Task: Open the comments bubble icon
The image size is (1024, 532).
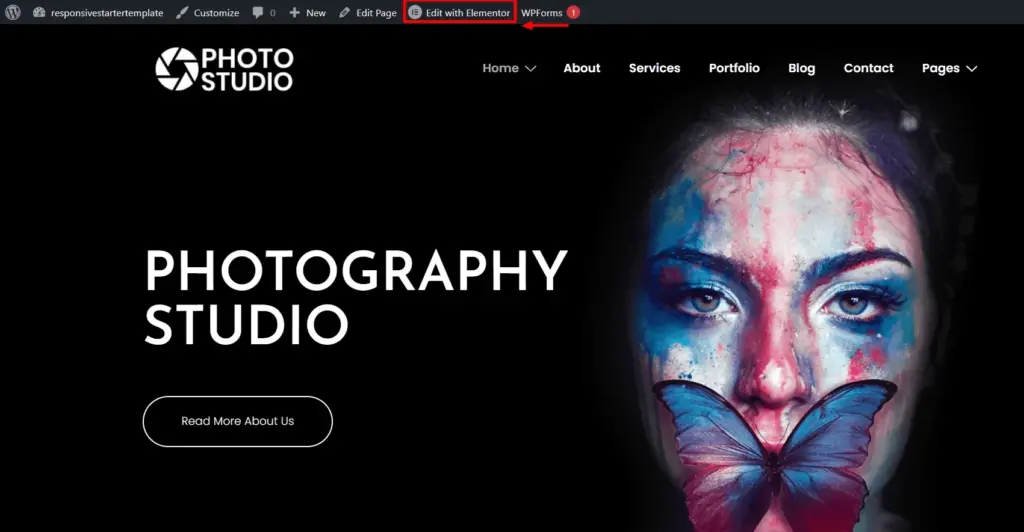Action: tap(258, 13)
